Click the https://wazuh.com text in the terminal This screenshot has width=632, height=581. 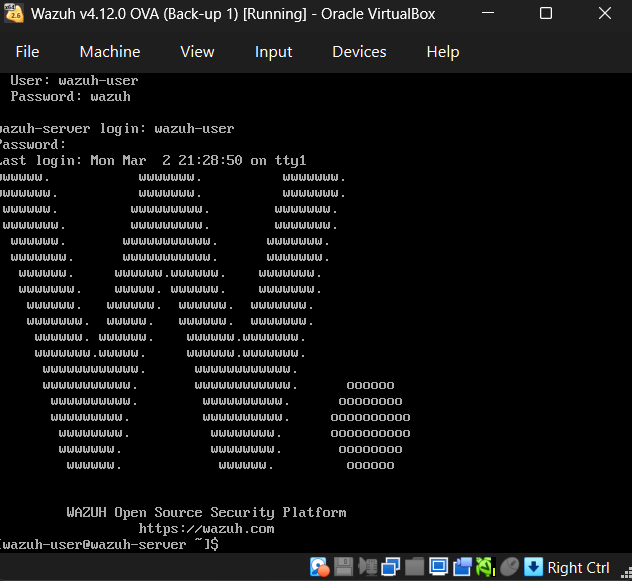click(x=206, y=528)
